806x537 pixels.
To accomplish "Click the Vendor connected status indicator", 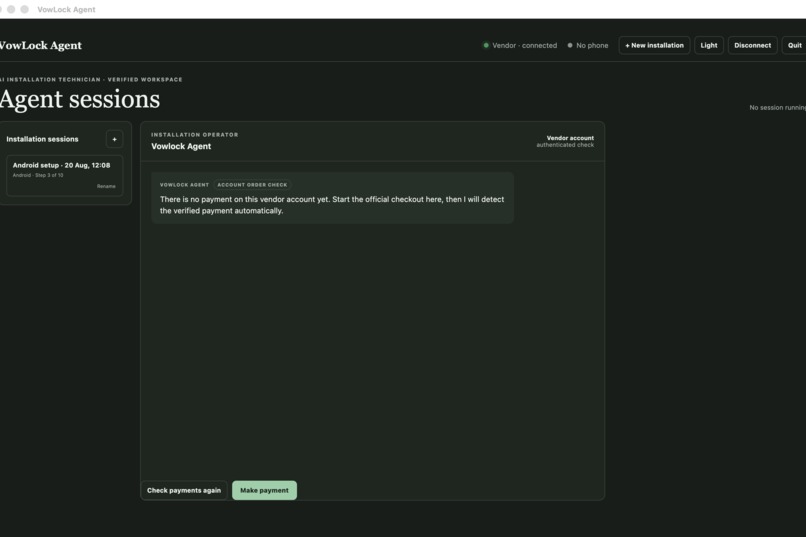I will [x=520, y=45].
